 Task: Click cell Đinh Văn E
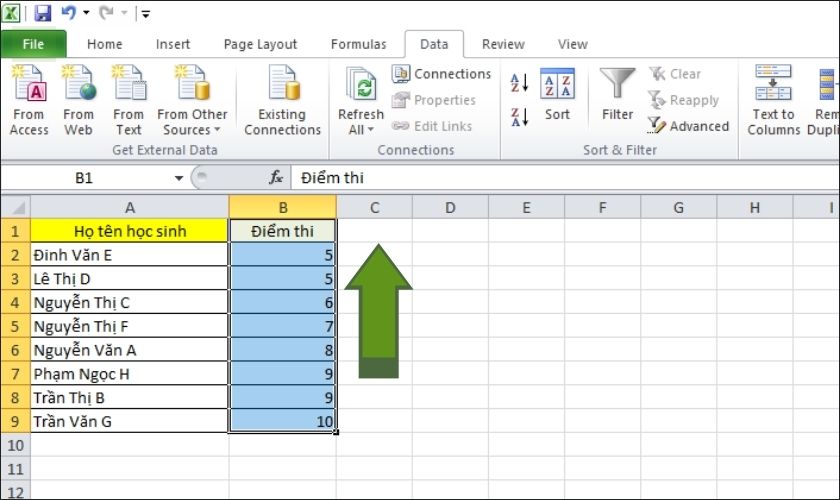[130, 255]
